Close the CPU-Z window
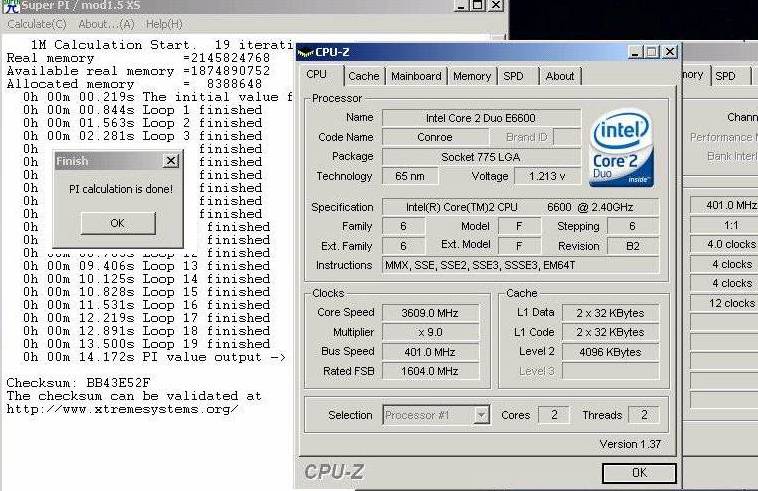The width and height of the screenshot is (758, 491). pos(670,51)
